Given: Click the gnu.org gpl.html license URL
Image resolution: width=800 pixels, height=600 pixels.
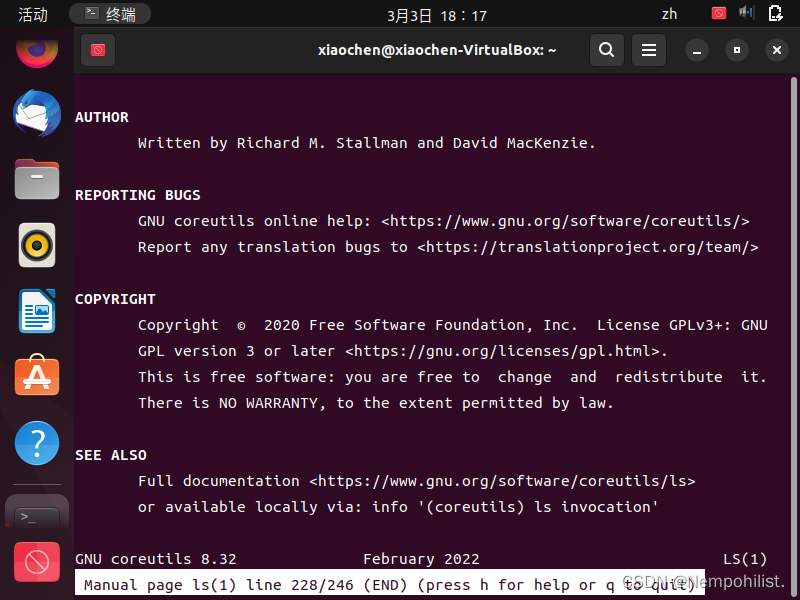Looking at the screenshot, I should (502, 351).
